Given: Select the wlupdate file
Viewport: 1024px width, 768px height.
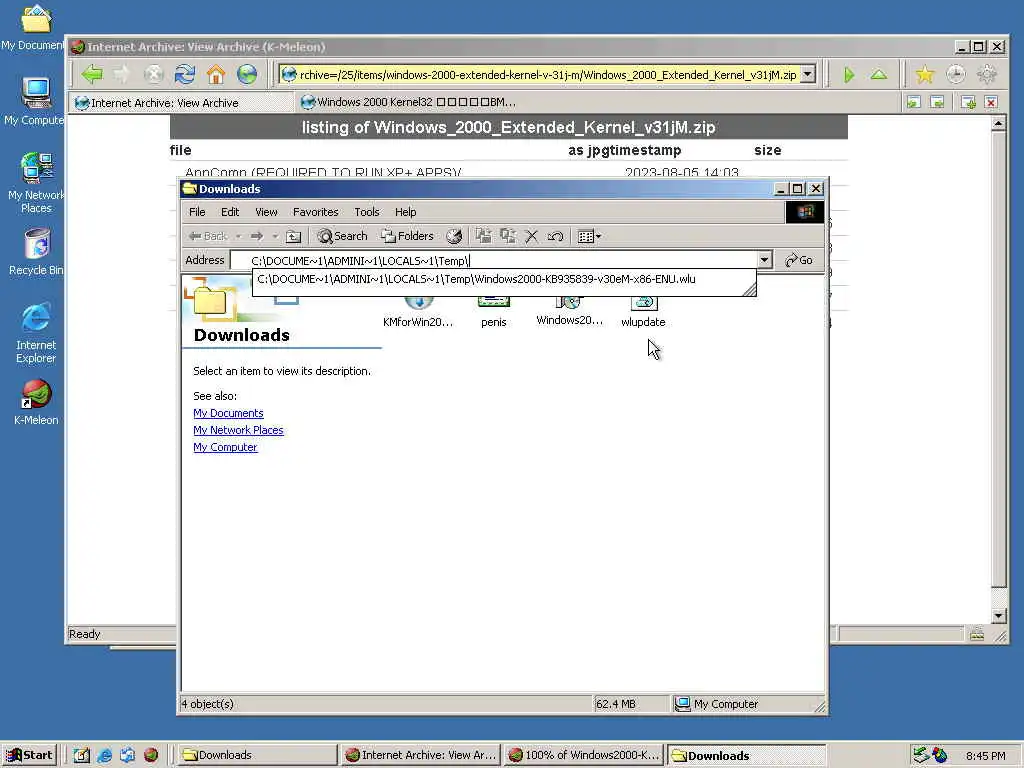Looking at the screenshot, I should click(643, 312).
